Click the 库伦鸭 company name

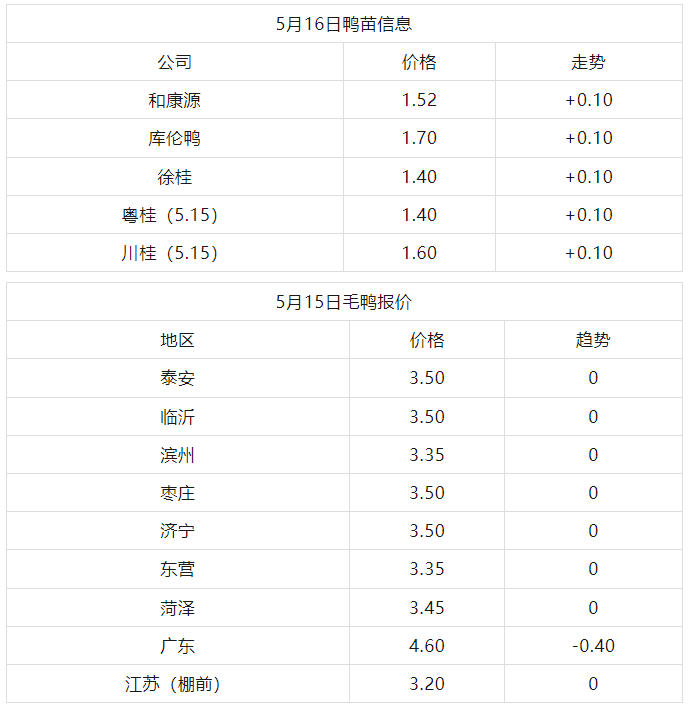pyautogui.click(x=175, y=138)
